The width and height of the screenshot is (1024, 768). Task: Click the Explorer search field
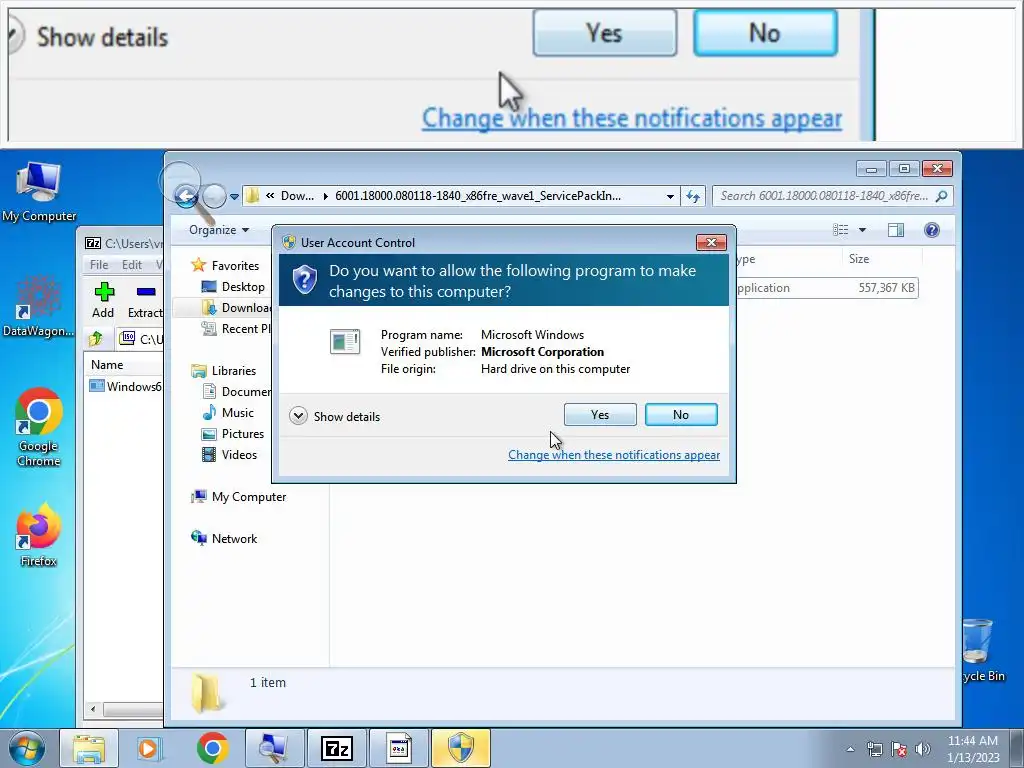click(833, 196)
